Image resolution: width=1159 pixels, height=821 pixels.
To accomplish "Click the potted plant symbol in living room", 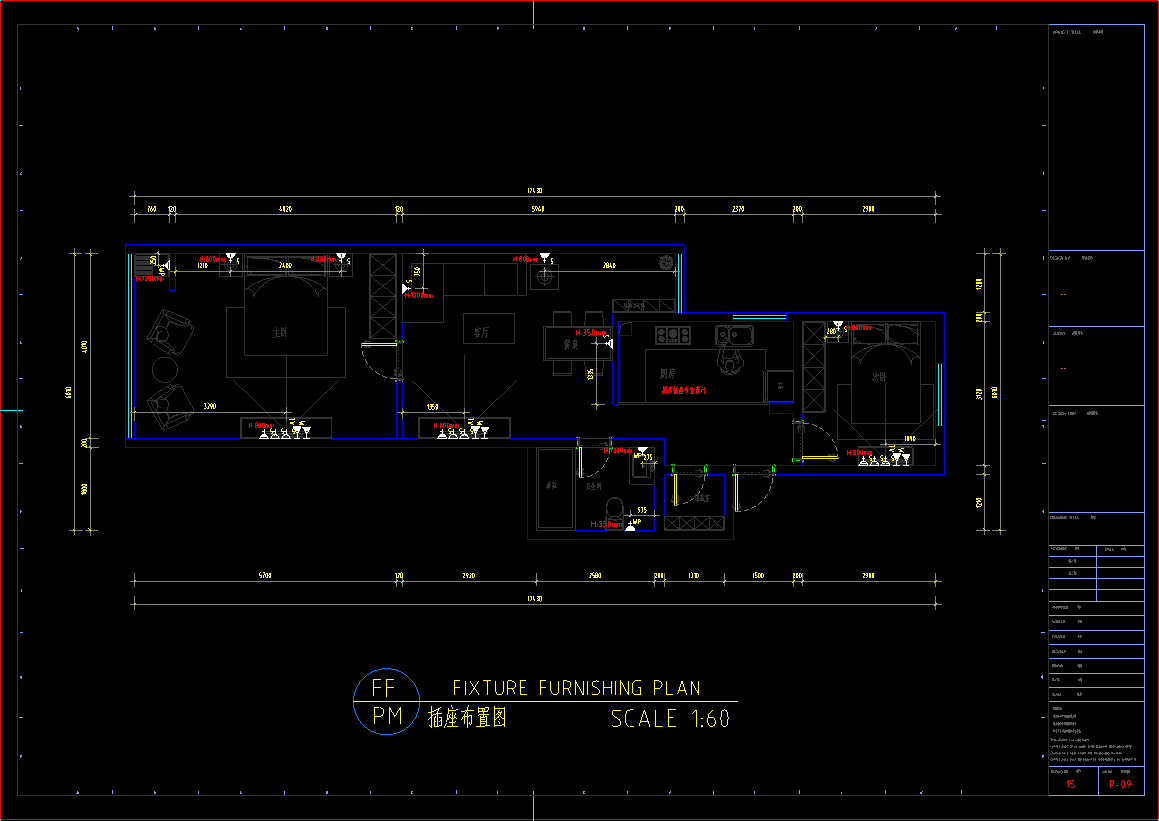I will [666, 262].
